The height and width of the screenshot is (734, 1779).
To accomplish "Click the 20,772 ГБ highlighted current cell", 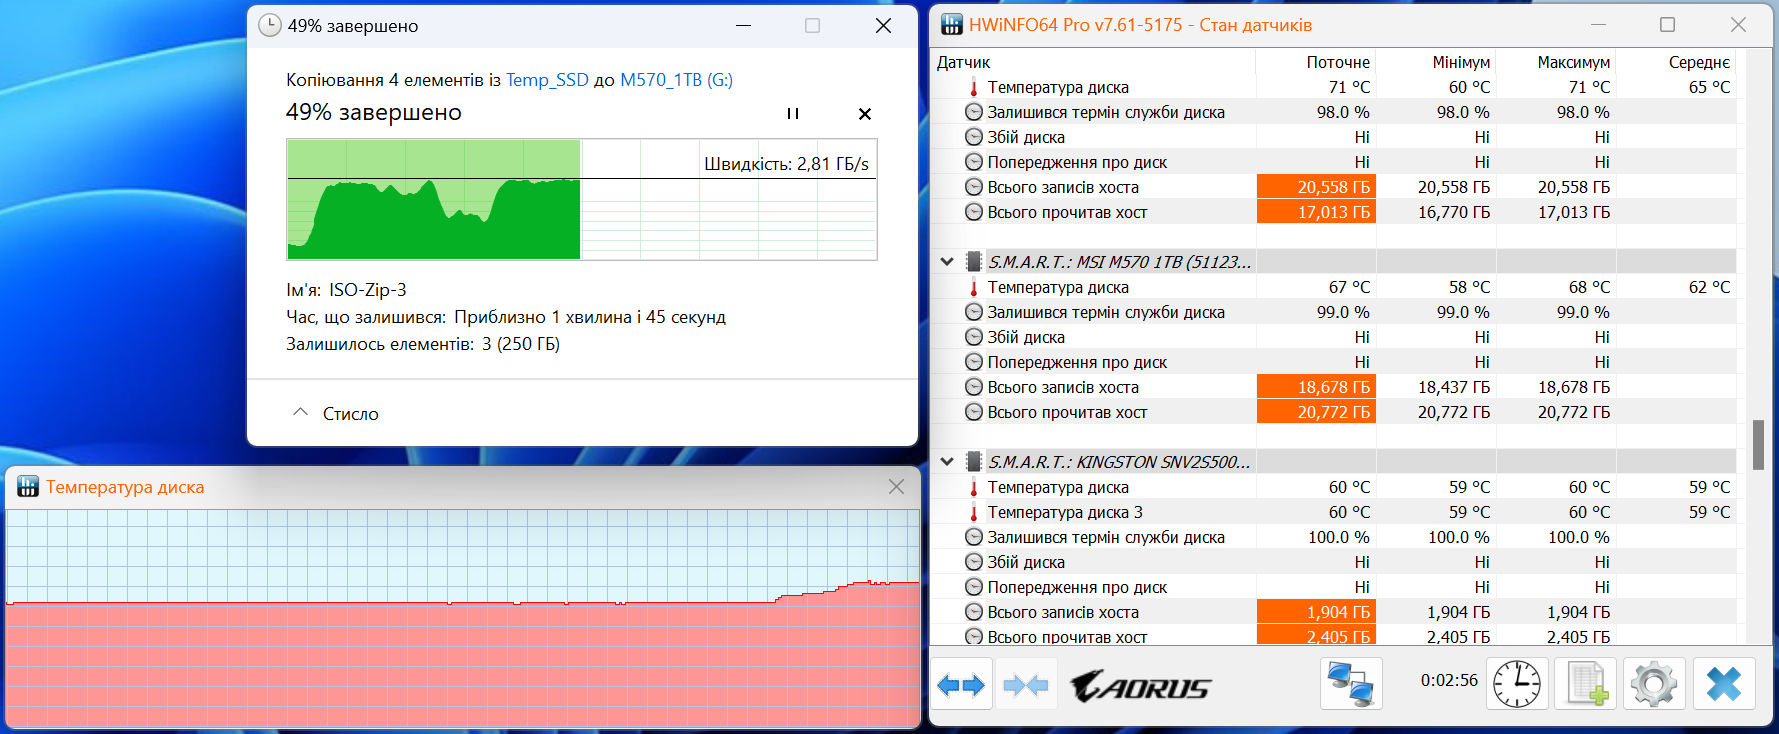I will (1316, 412).
